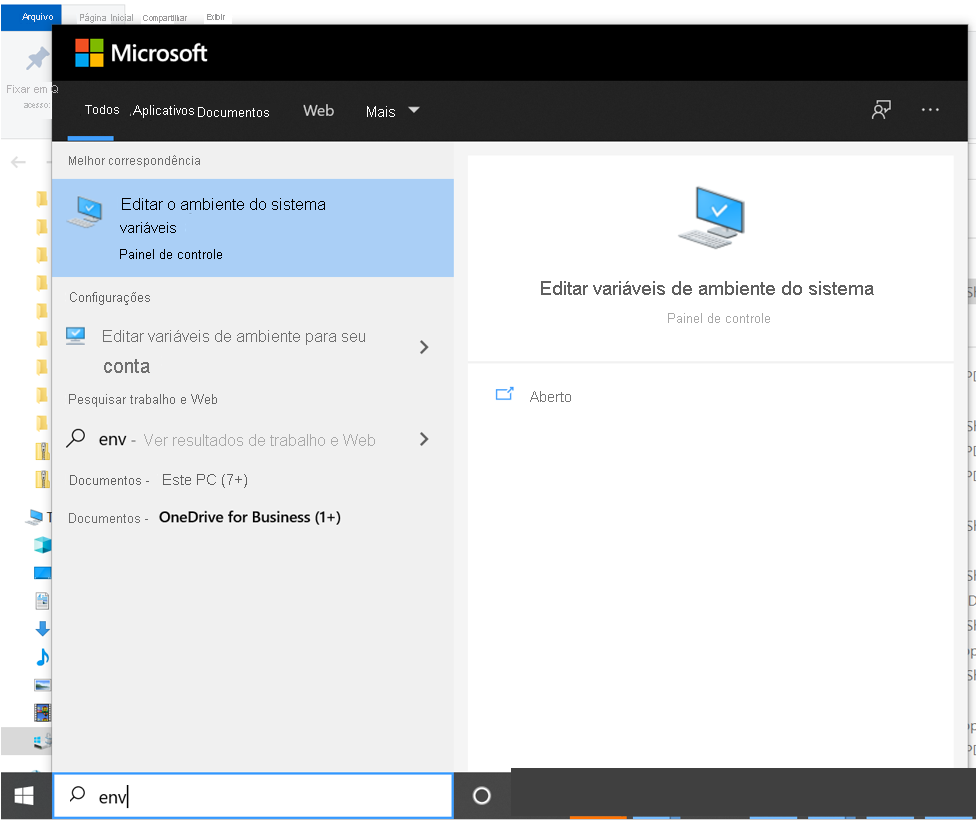This screenshot has height=821, width=977.
Task: Open Music from the sidebar note icon
Action: [x=41, y=658]
